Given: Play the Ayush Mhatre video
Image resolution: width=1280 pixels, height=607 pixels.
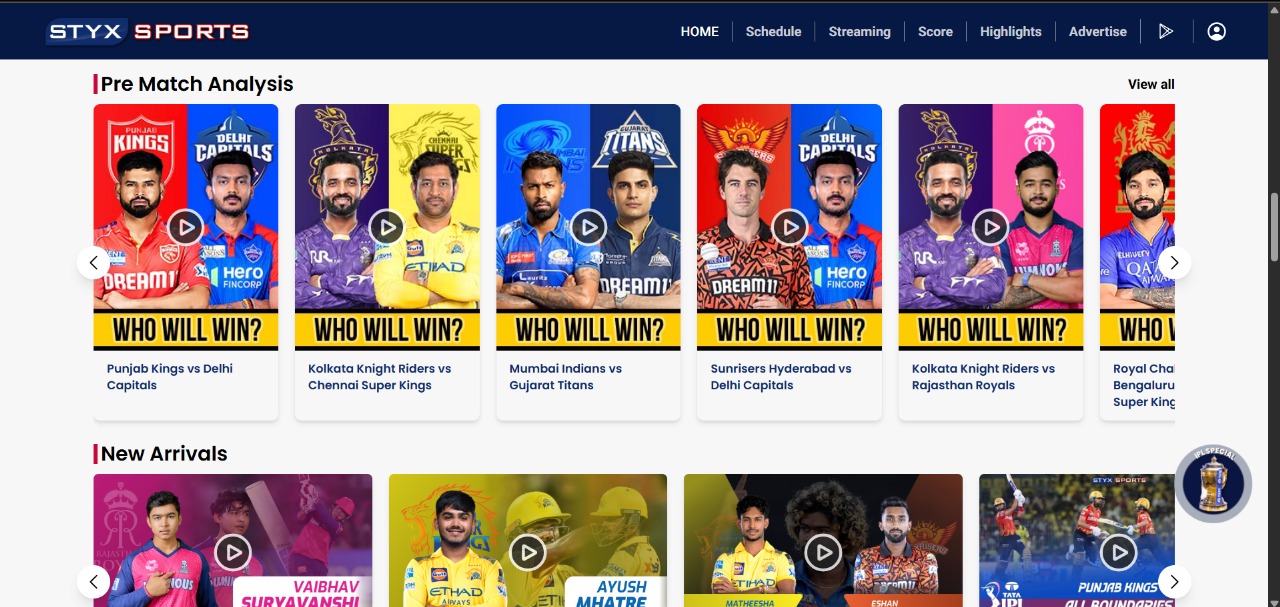Looking at the screenshot, I should [527, 551].
